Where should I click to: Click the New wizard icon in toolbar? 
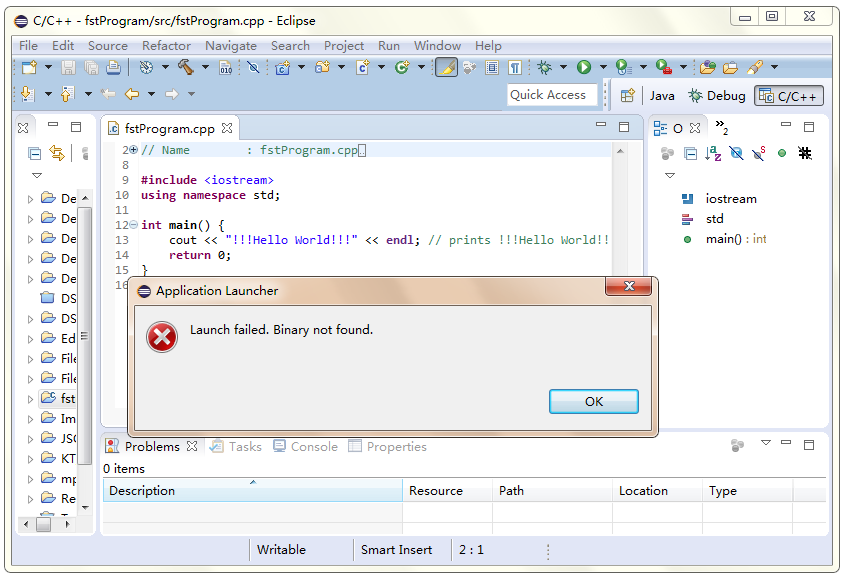pyautogui.click(x=29, y=67)
